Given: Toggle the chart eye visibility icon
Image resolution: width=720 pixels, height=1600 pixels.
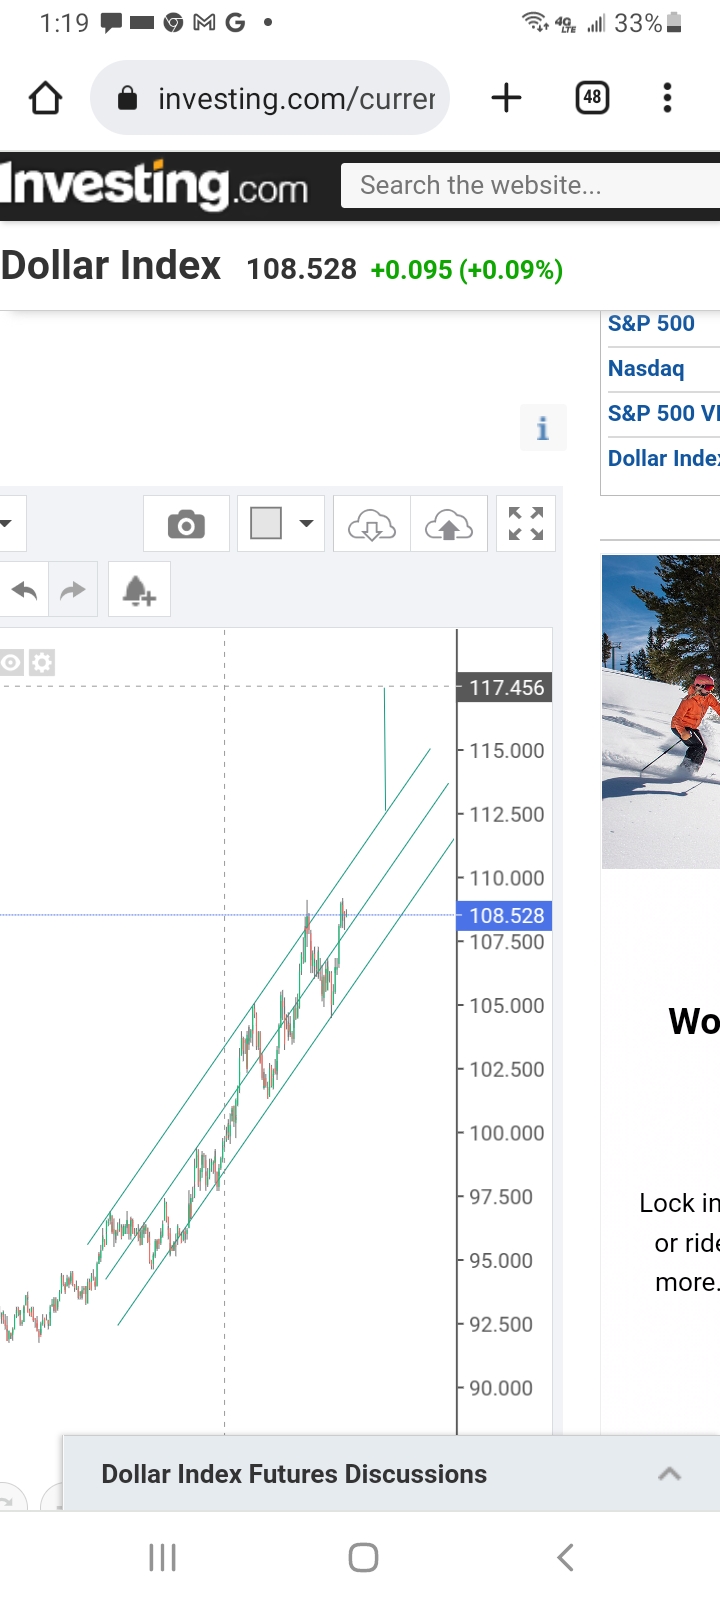Looking at the screenshot, I should pos(12,662).
